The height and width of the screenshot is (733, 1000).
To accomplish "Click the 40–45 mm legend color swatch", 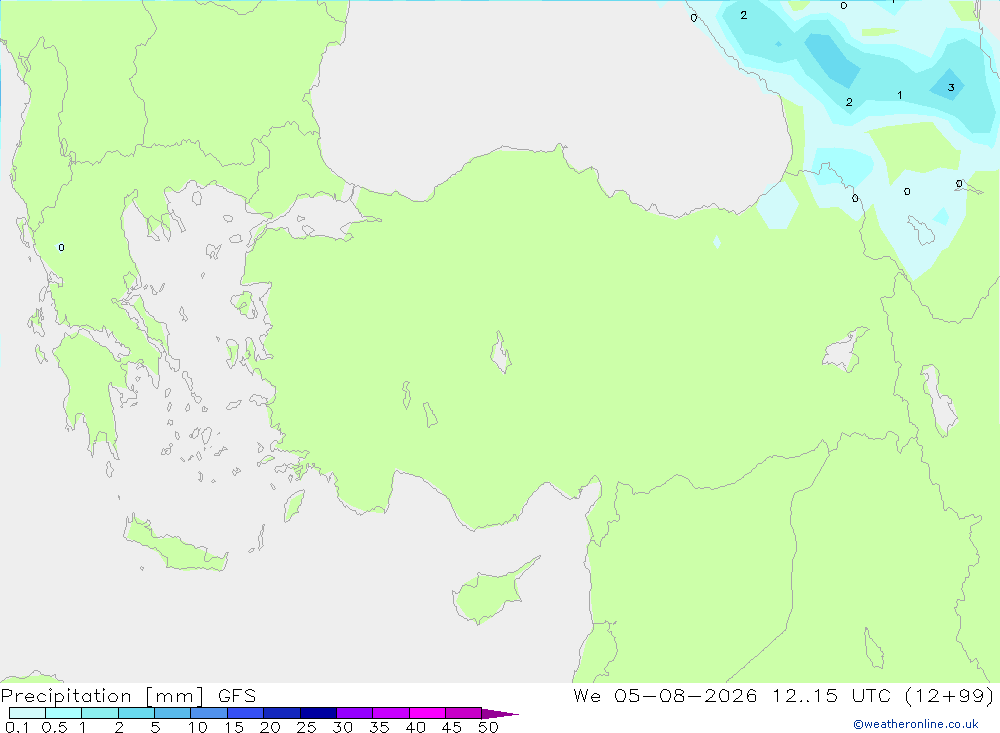I will click(x=427, y=713).
